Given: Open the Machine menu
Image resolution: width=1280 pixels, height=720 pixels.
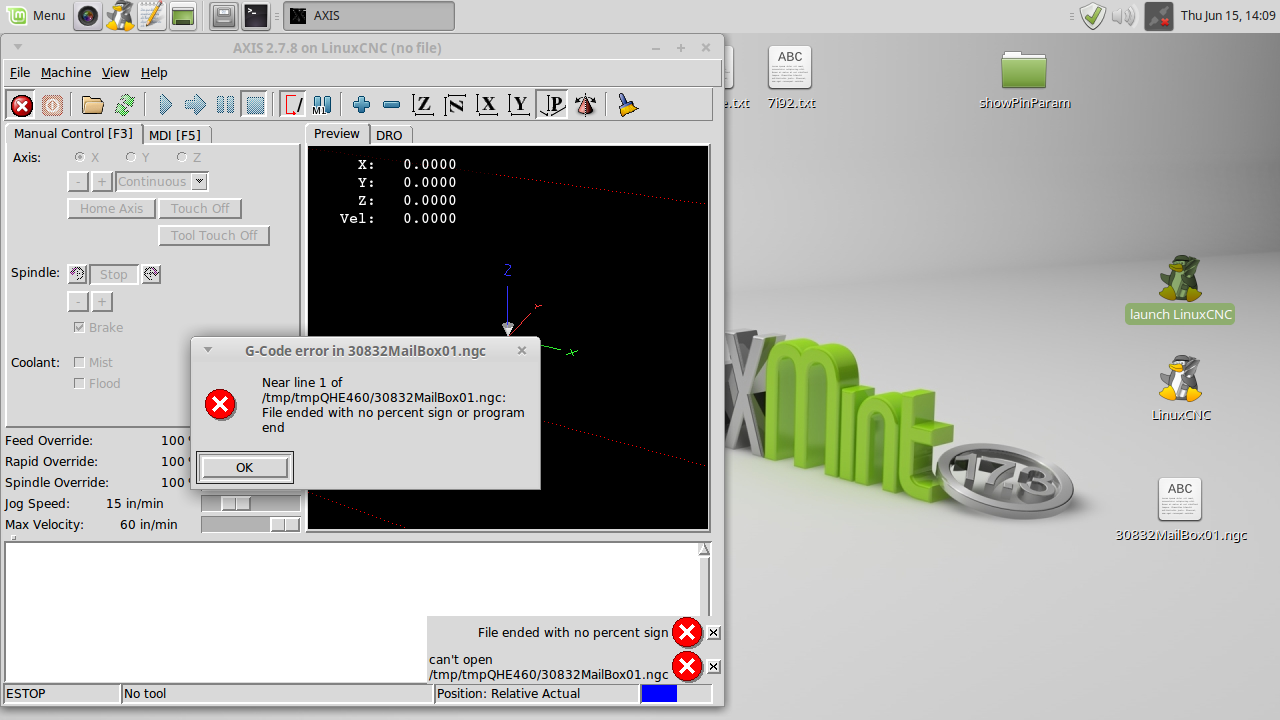Looking at the screenshot, I should [x=66, y=73].
